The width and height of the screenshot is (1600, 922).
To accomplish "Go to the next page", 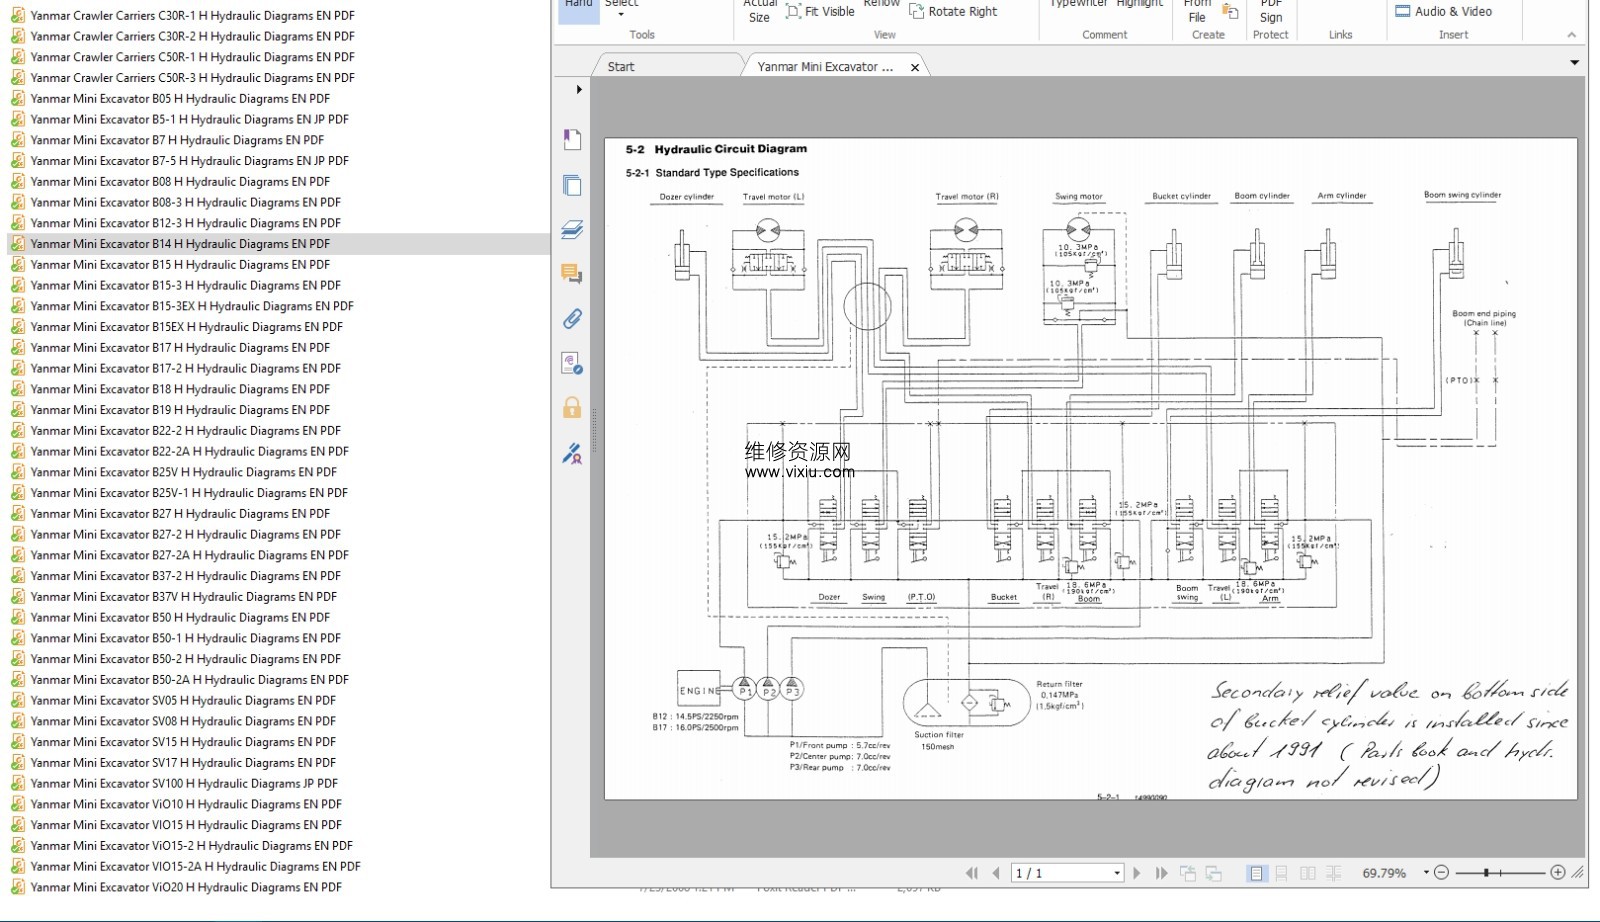I will [x=1137, y=873].
